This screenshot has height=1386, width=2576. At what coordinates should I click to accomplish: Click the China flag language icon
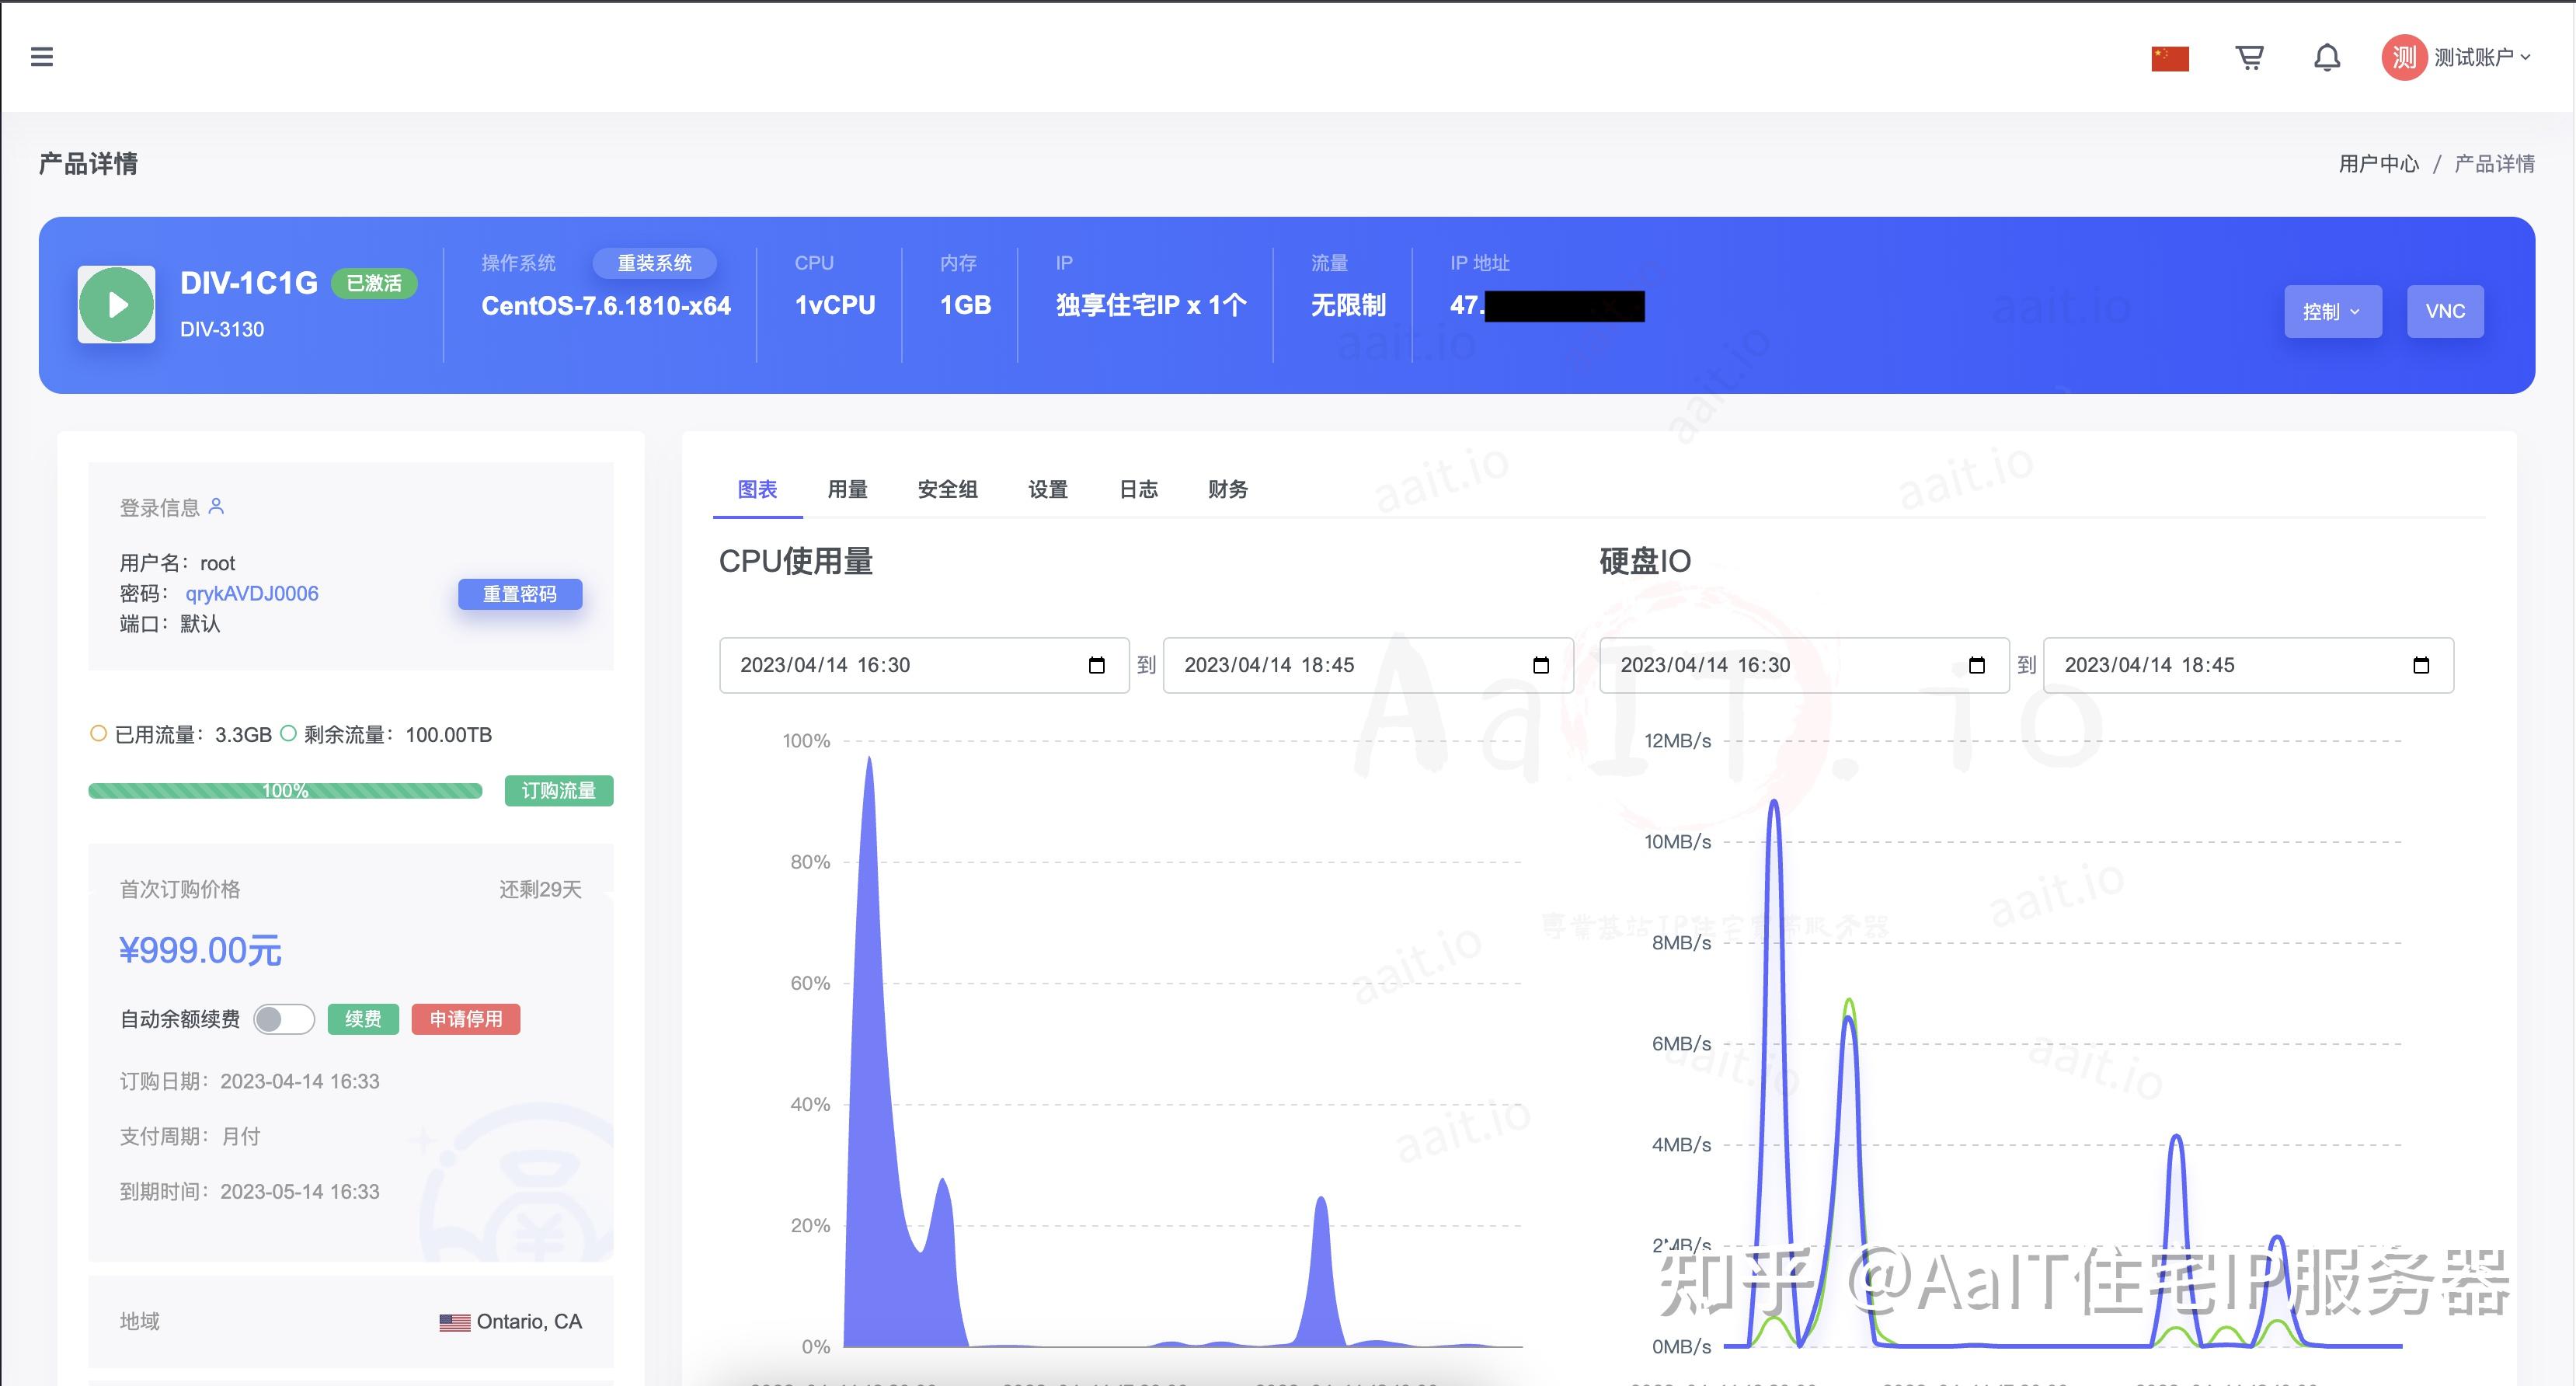click(x=2170, y=57)
